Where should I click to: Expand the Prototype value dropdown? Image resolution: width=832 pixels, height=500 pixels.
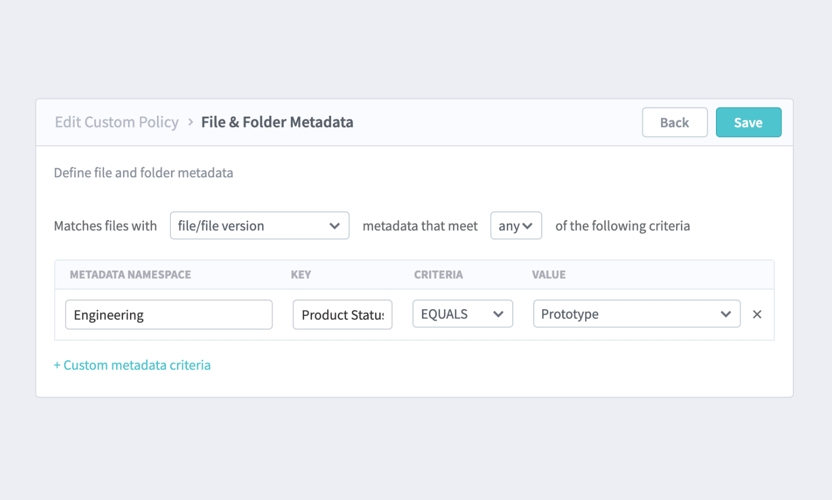[636, 314]
